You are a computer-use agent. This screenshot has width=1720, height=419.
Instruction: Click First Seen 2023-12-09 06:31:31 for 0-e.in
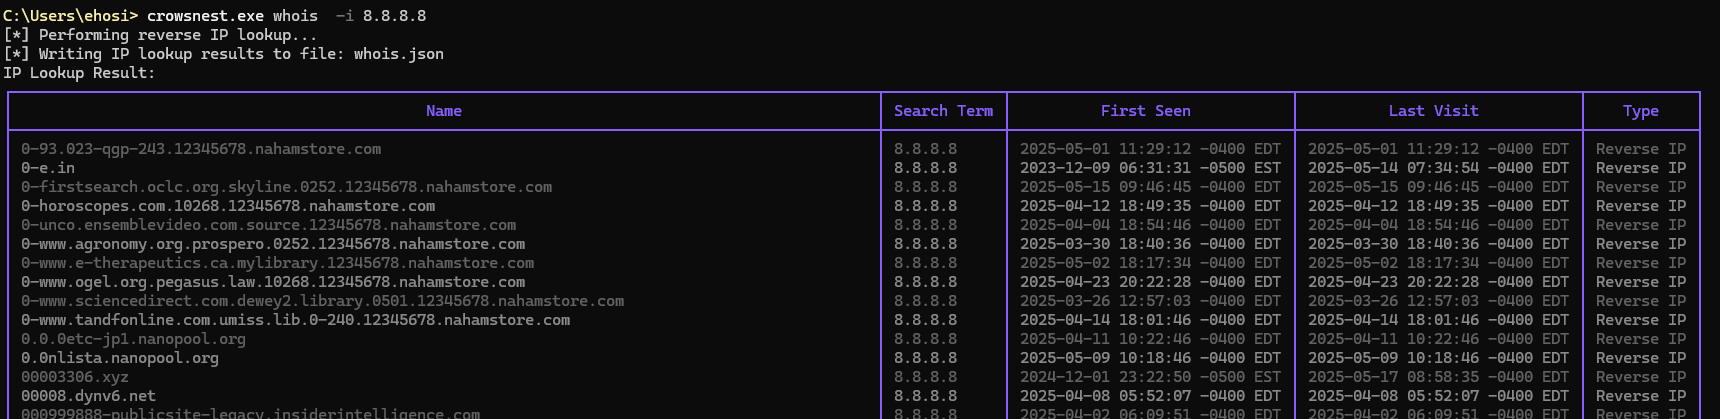(1150, 168)
